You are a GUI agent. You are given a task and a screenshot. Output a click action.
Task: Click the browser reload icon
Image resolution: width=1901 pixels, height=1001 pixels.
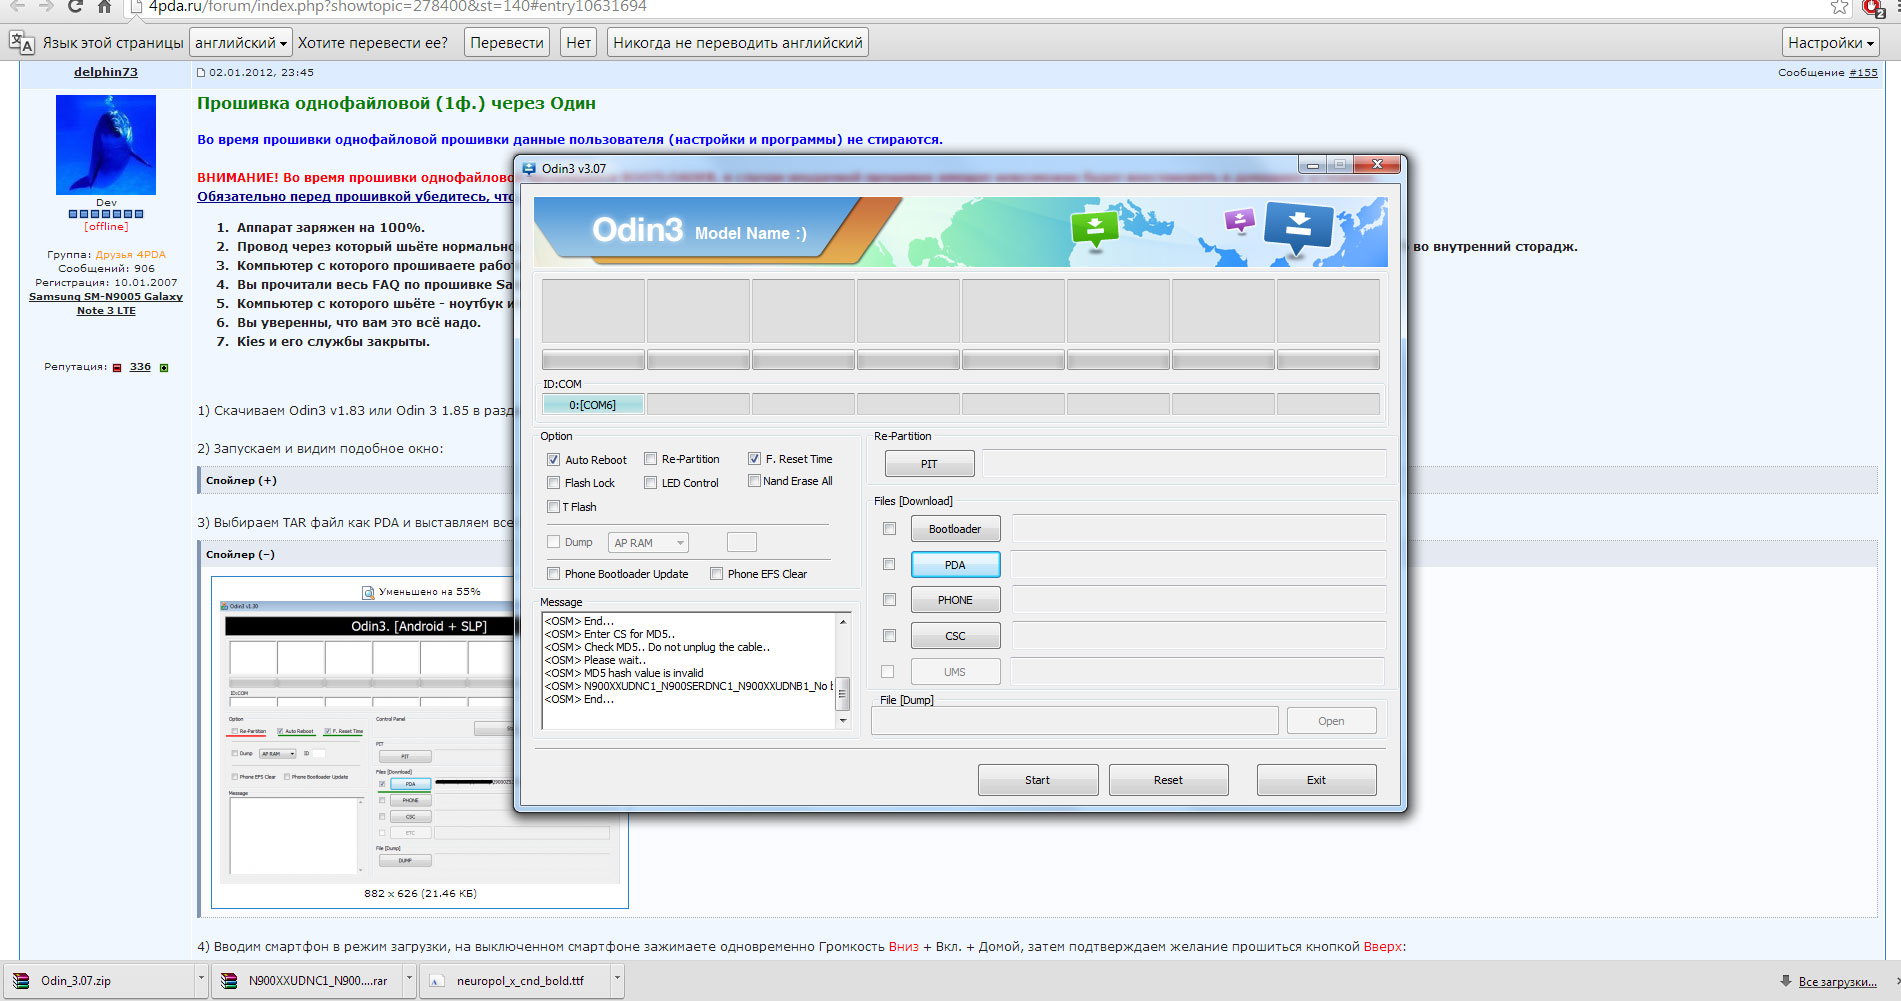pyautogui.click(x=75, y=7)
